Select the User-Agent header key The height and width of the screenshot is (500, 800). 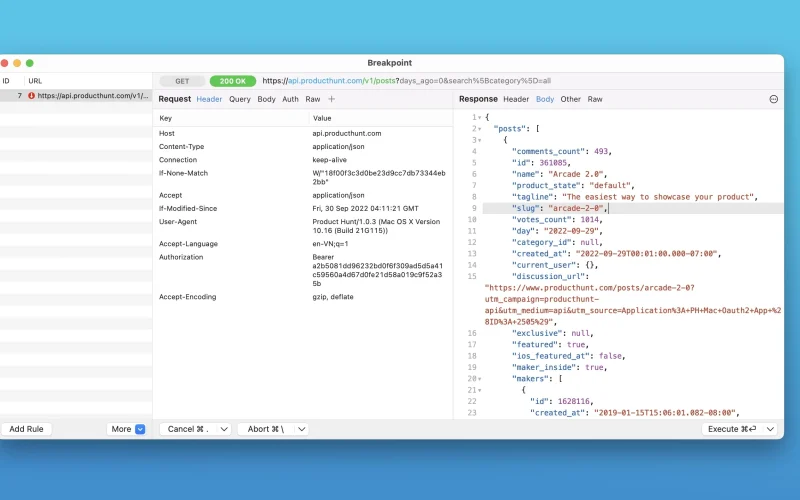click(178, 221)
